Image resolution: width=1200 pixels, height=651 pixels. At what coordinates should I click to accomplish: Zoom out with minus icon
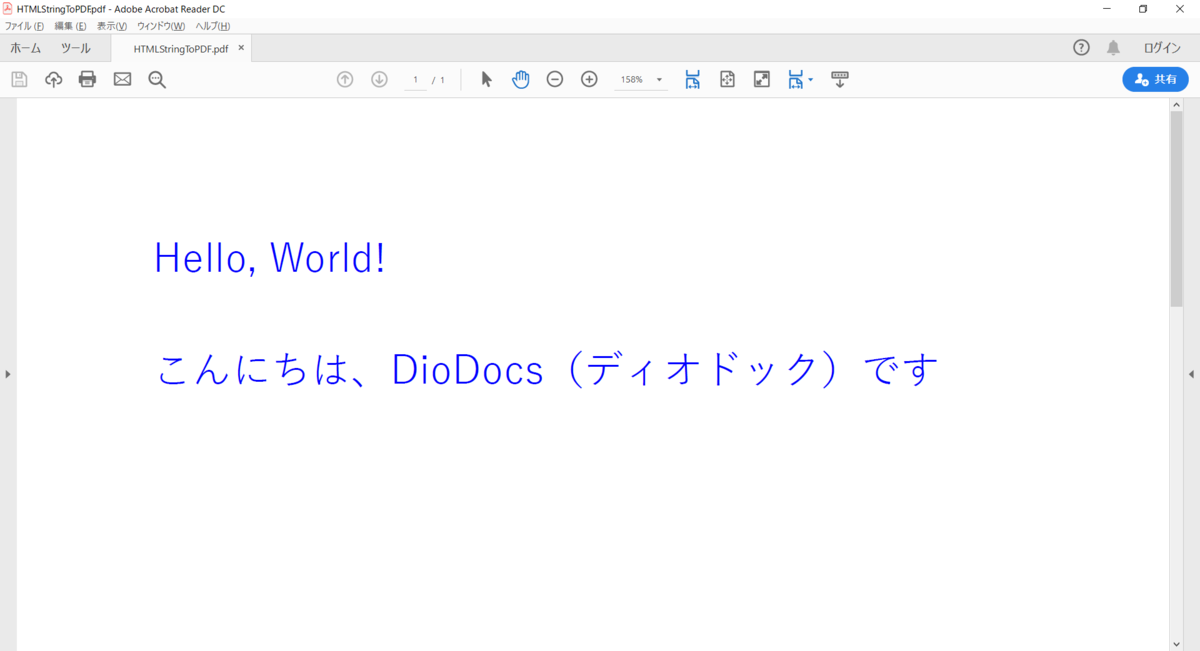coord(555,79)
